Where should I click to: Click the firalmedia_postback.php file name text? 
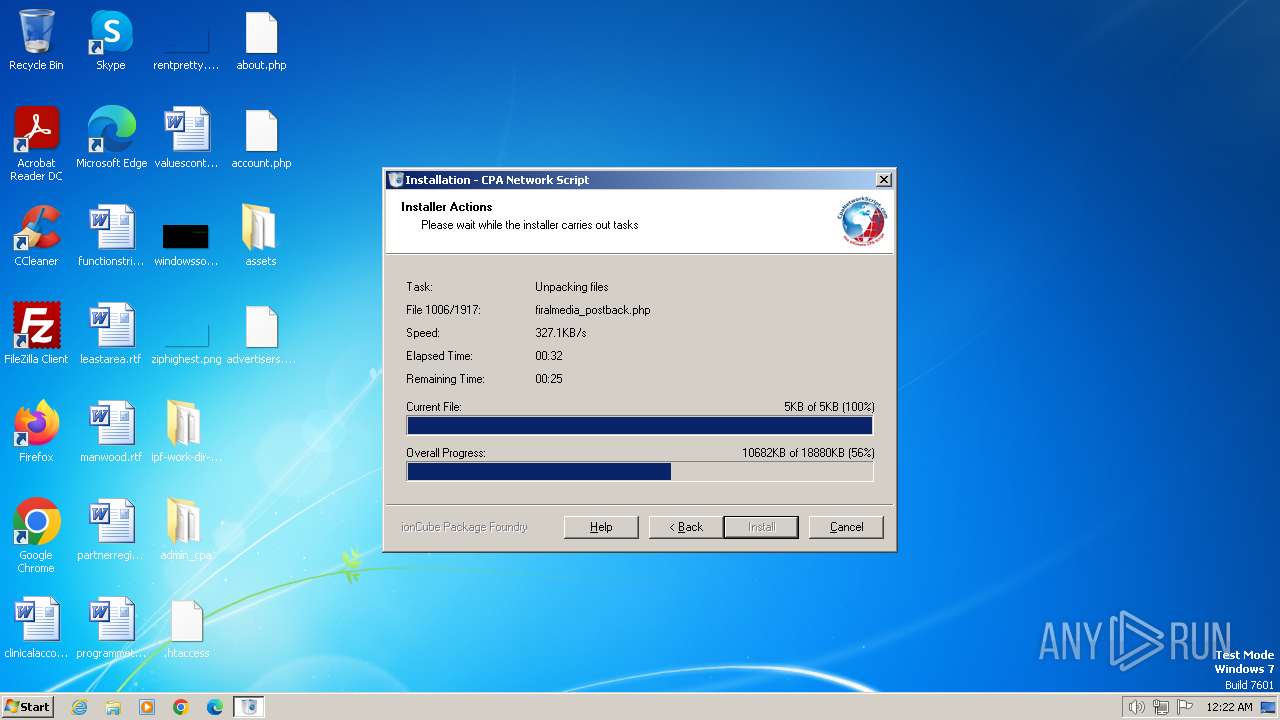pyautogui.click(x=593, y=310)
